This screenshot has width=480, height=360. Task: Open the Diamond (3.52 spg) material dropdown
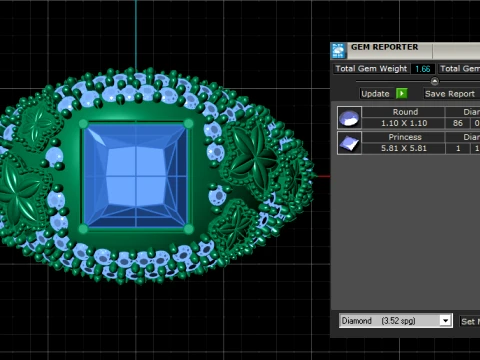(x=396, y=321)
